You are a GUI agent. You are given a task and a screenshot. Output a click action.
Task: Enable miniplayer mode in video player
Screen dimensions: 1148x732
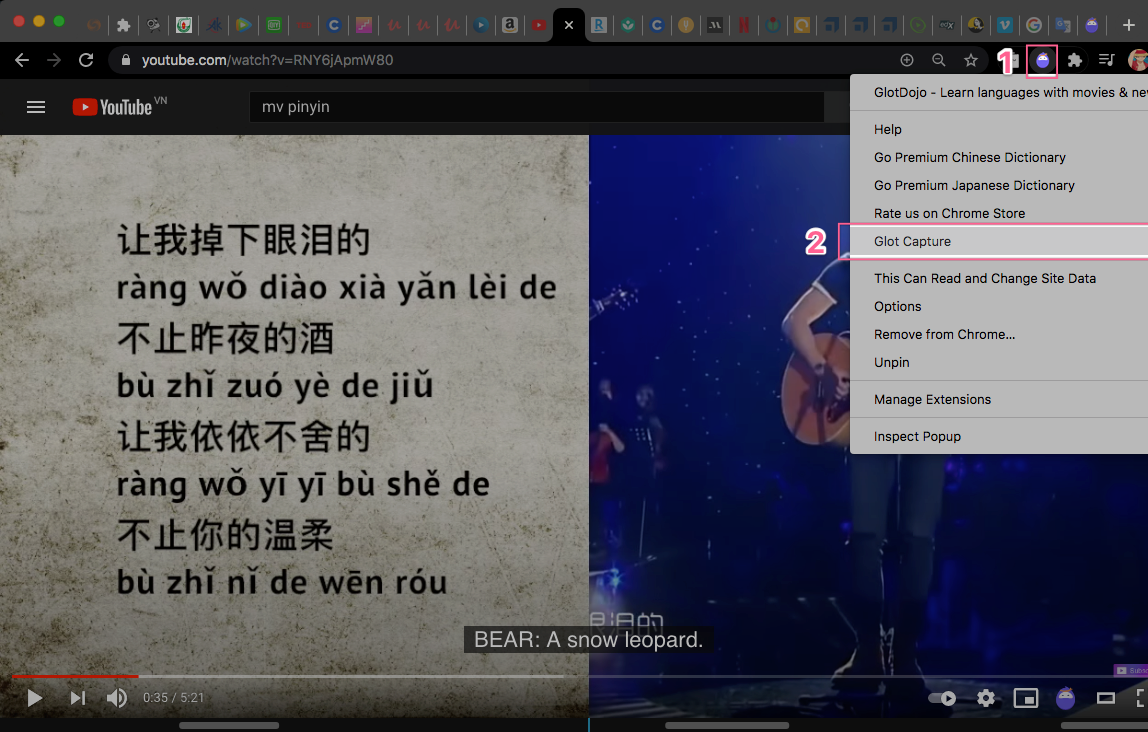pyautogui.click(x=1026, y=698)
